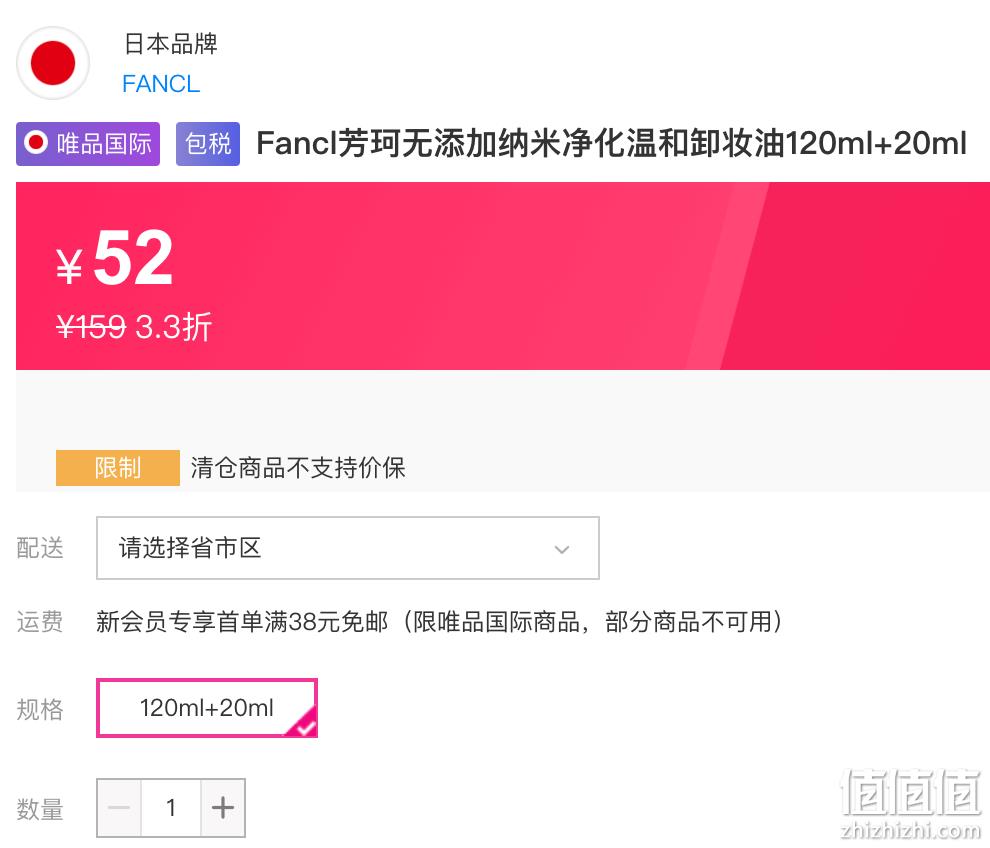Image resolution: width=990 pixels, height=848 pixels.
Task: Click the 唯品国际 purple badge
Action: [88, 144]
